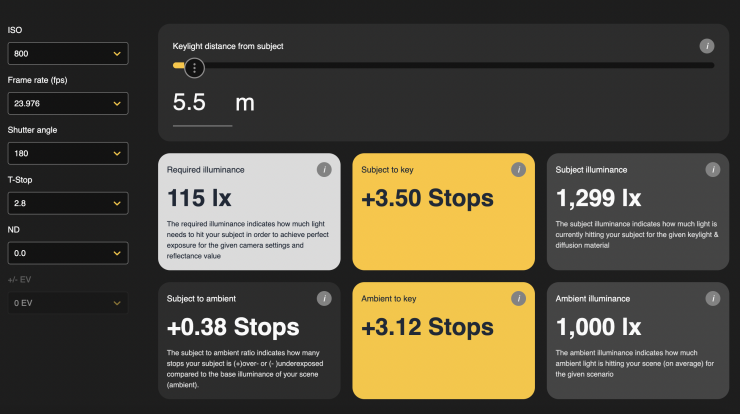The image size is (740, 414).
Task: Open info for Keylight distance from subject
Action: point(707,46)
